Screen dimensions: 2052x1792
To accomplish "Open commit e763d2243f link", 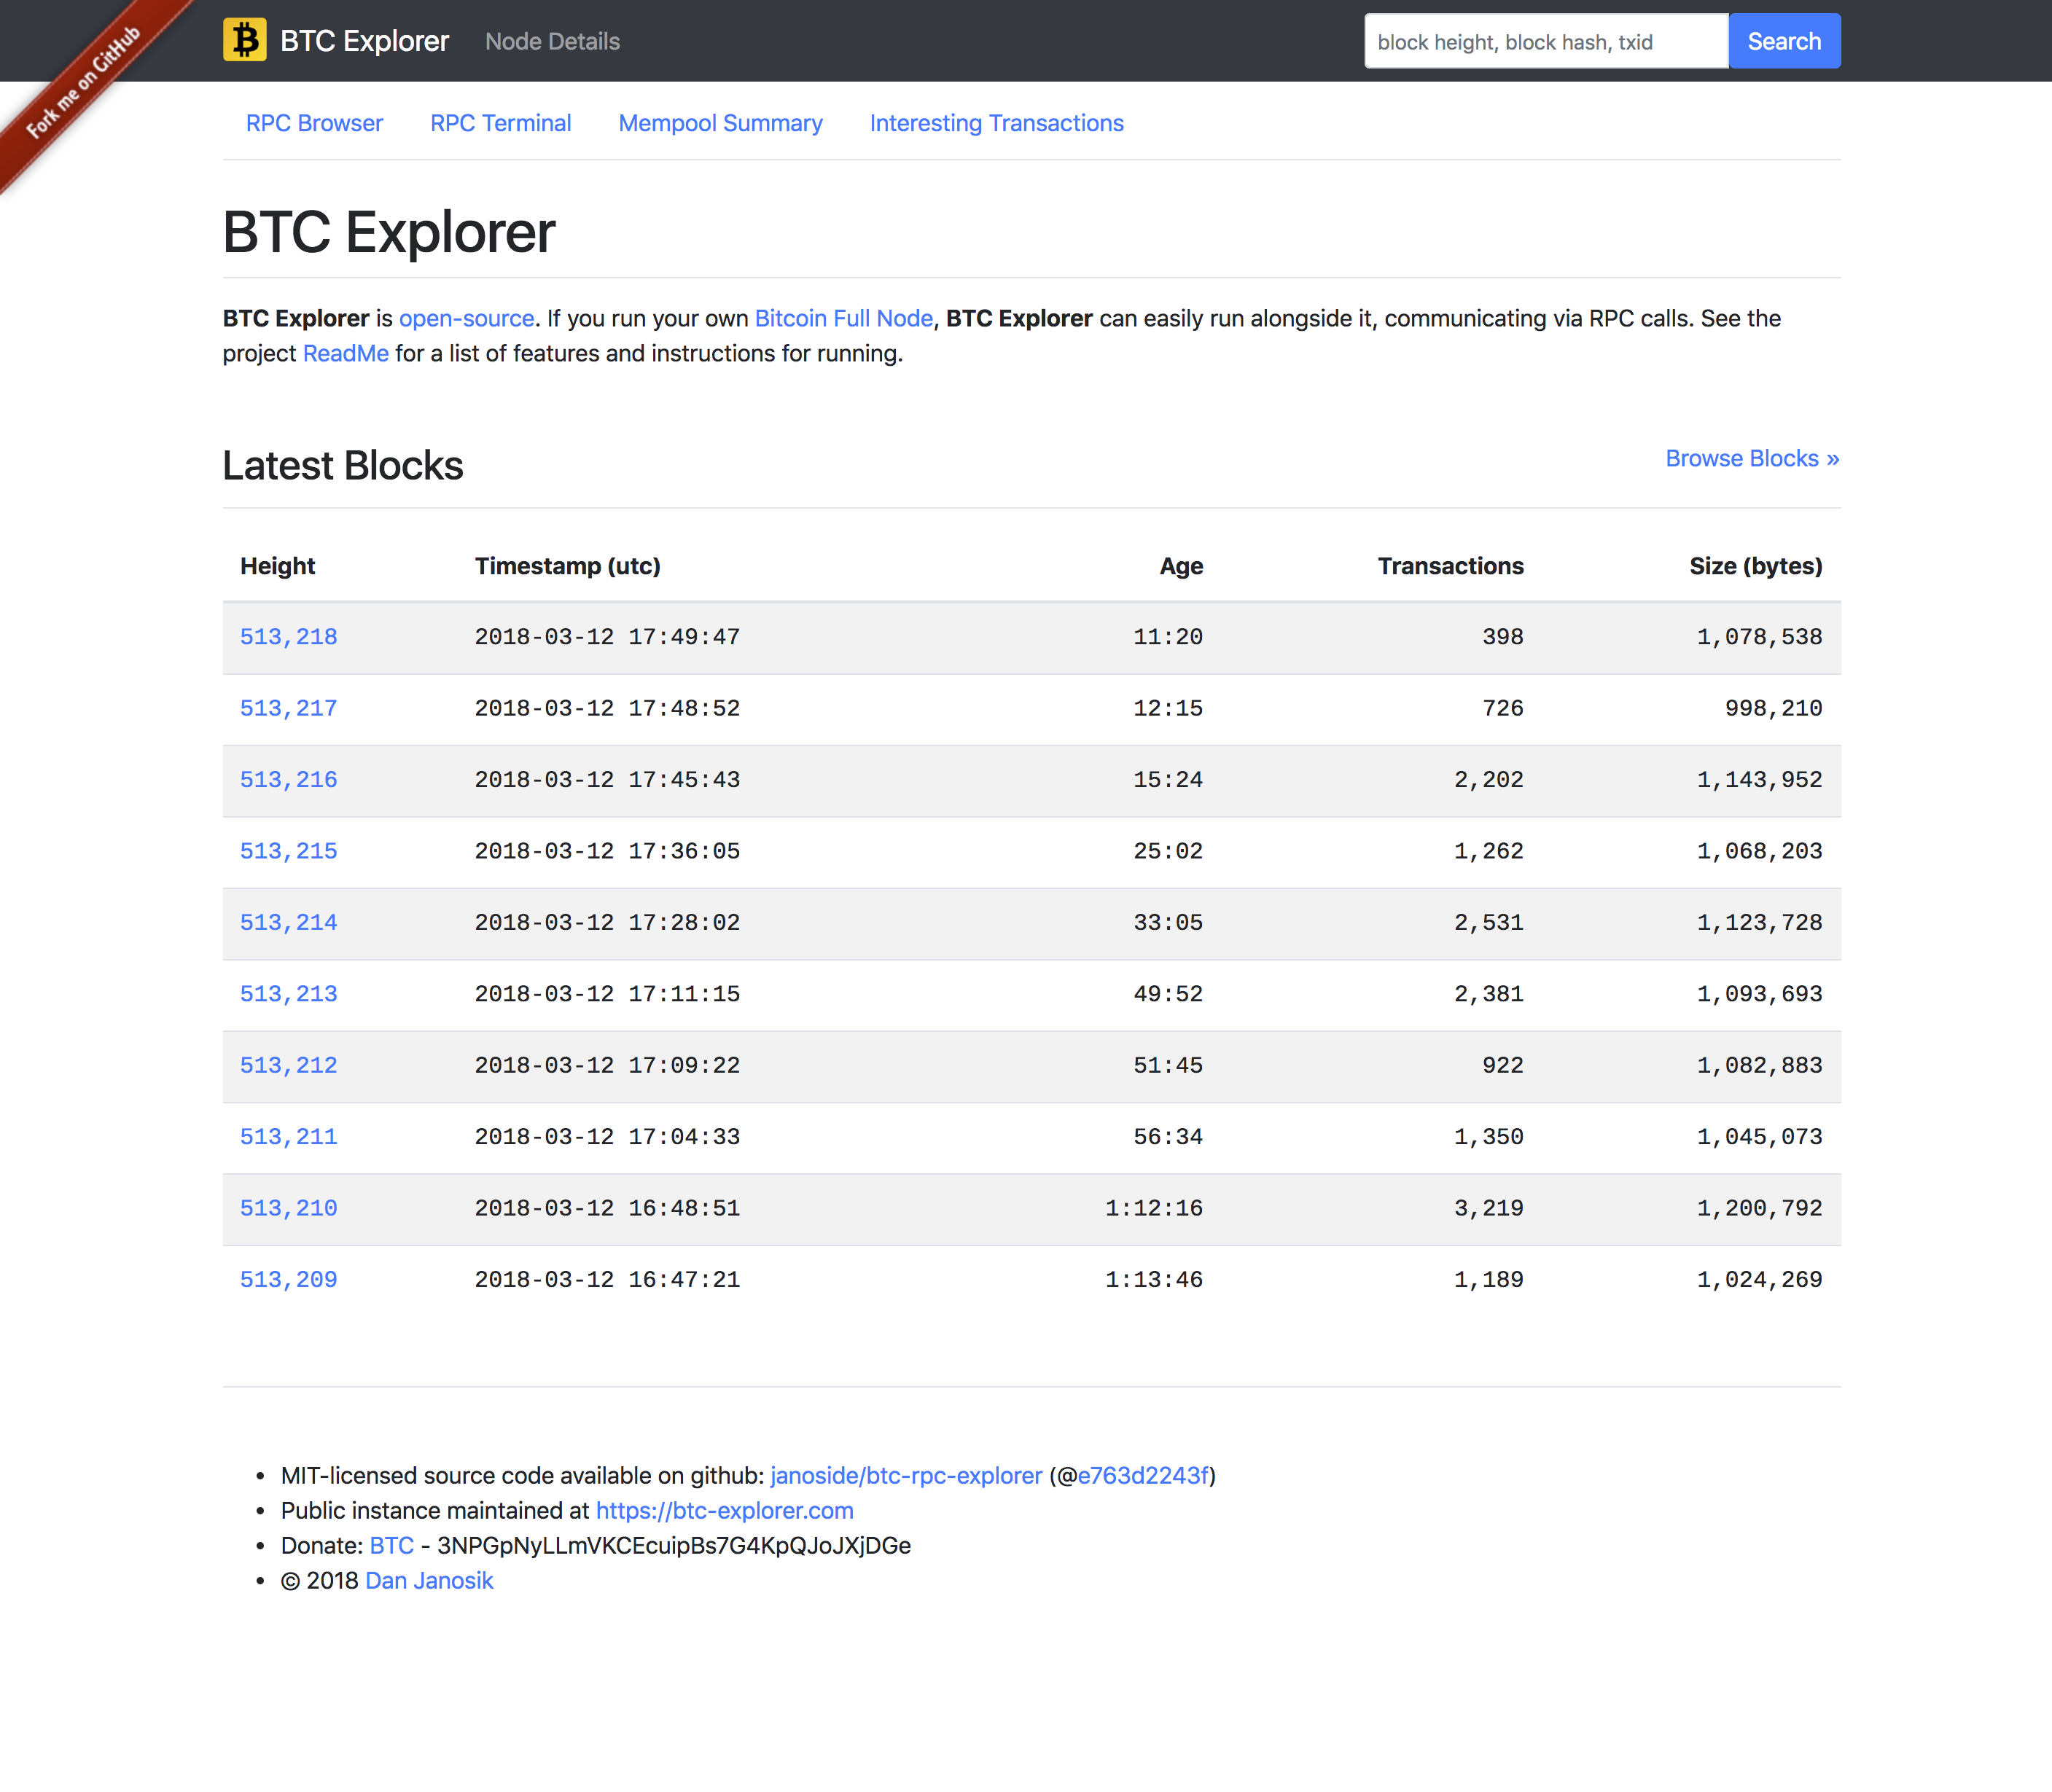I will pyautogui.click(x=1142, y=1476).
